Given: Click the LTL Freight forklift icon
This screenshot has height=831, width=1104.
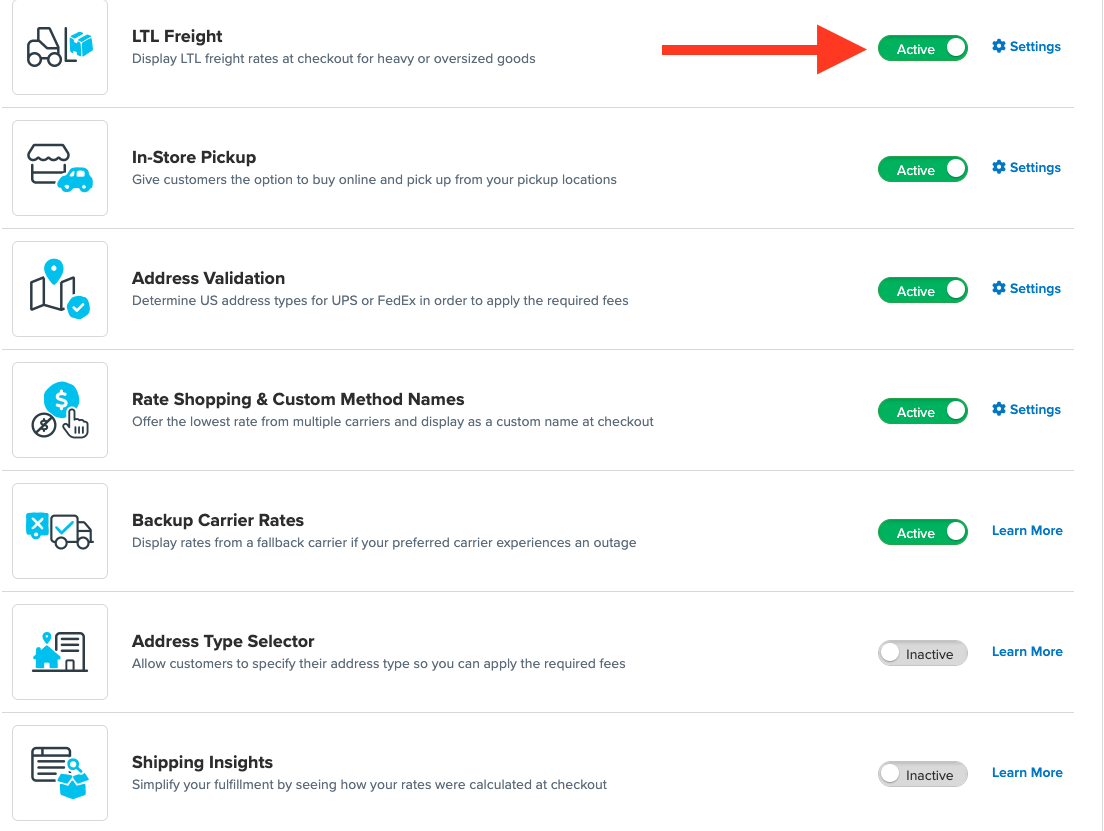Looking at the screenshot, I should (60, 47).
